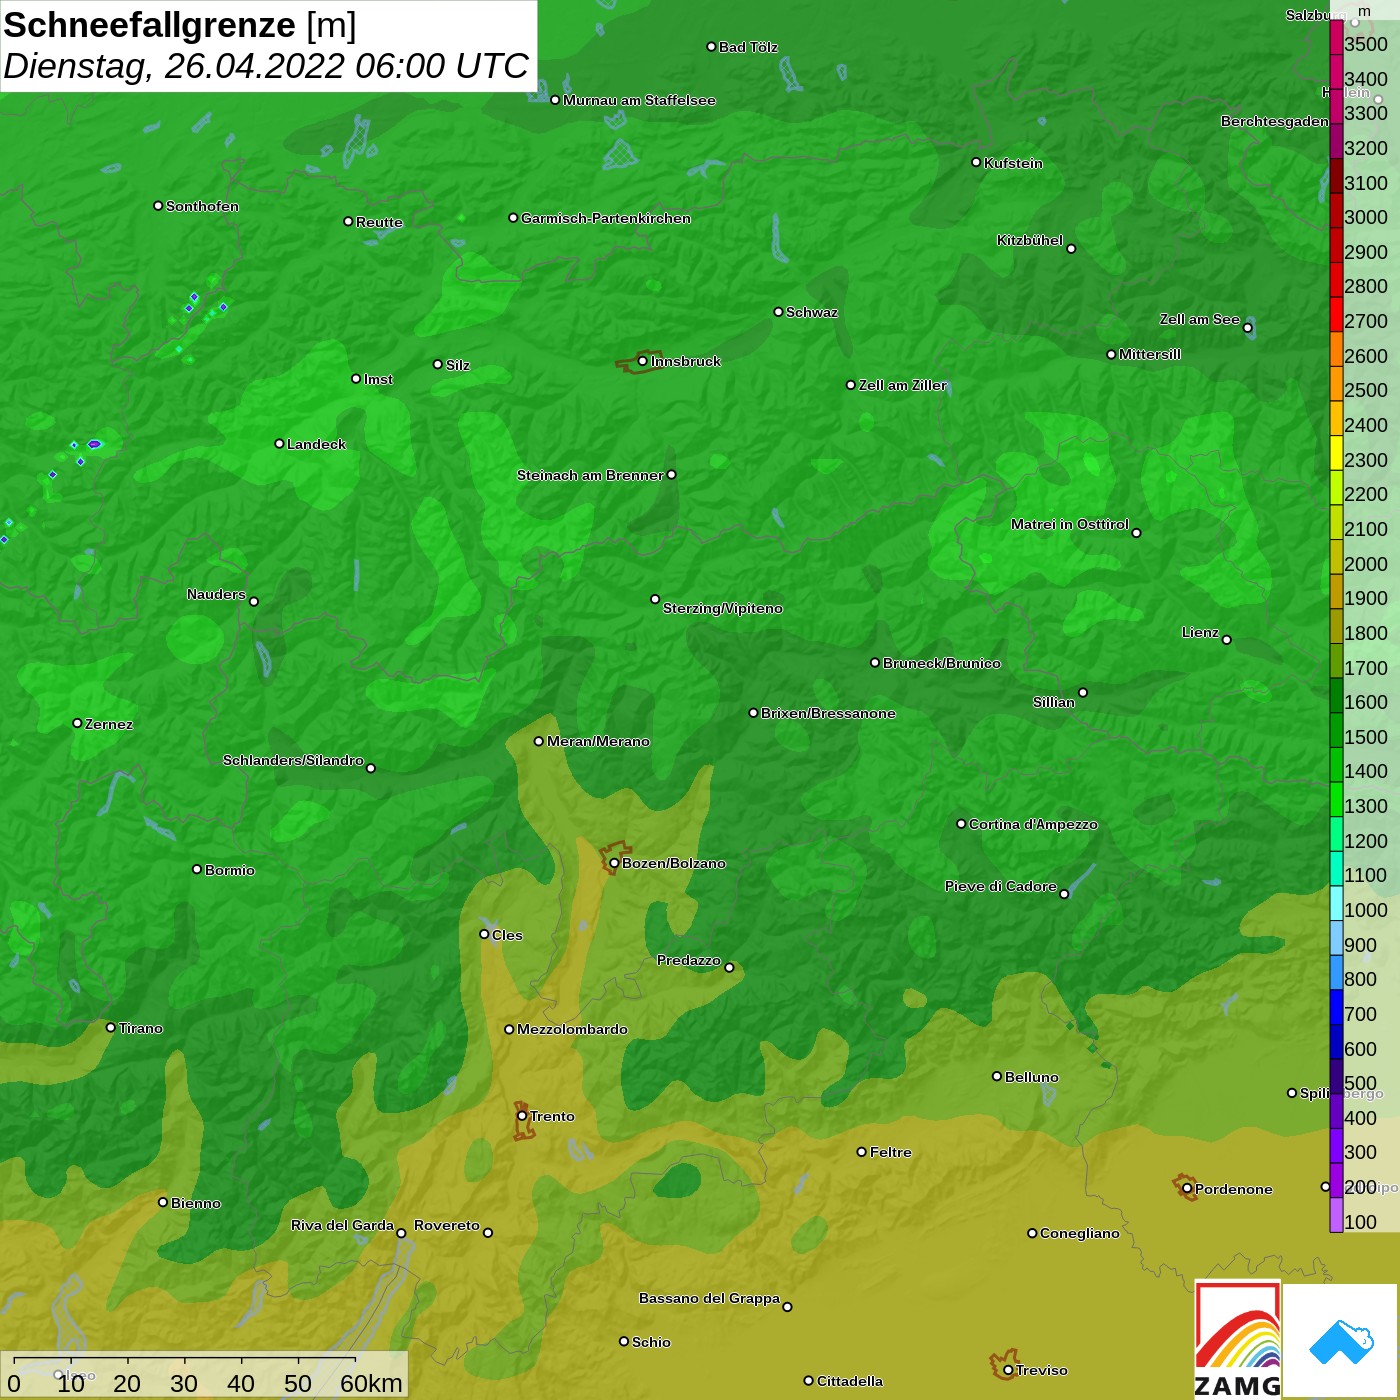The height and width of the screenshot is (1400, 1400).
Task: Click the "1000" legend value
Action: [1366, 910]
